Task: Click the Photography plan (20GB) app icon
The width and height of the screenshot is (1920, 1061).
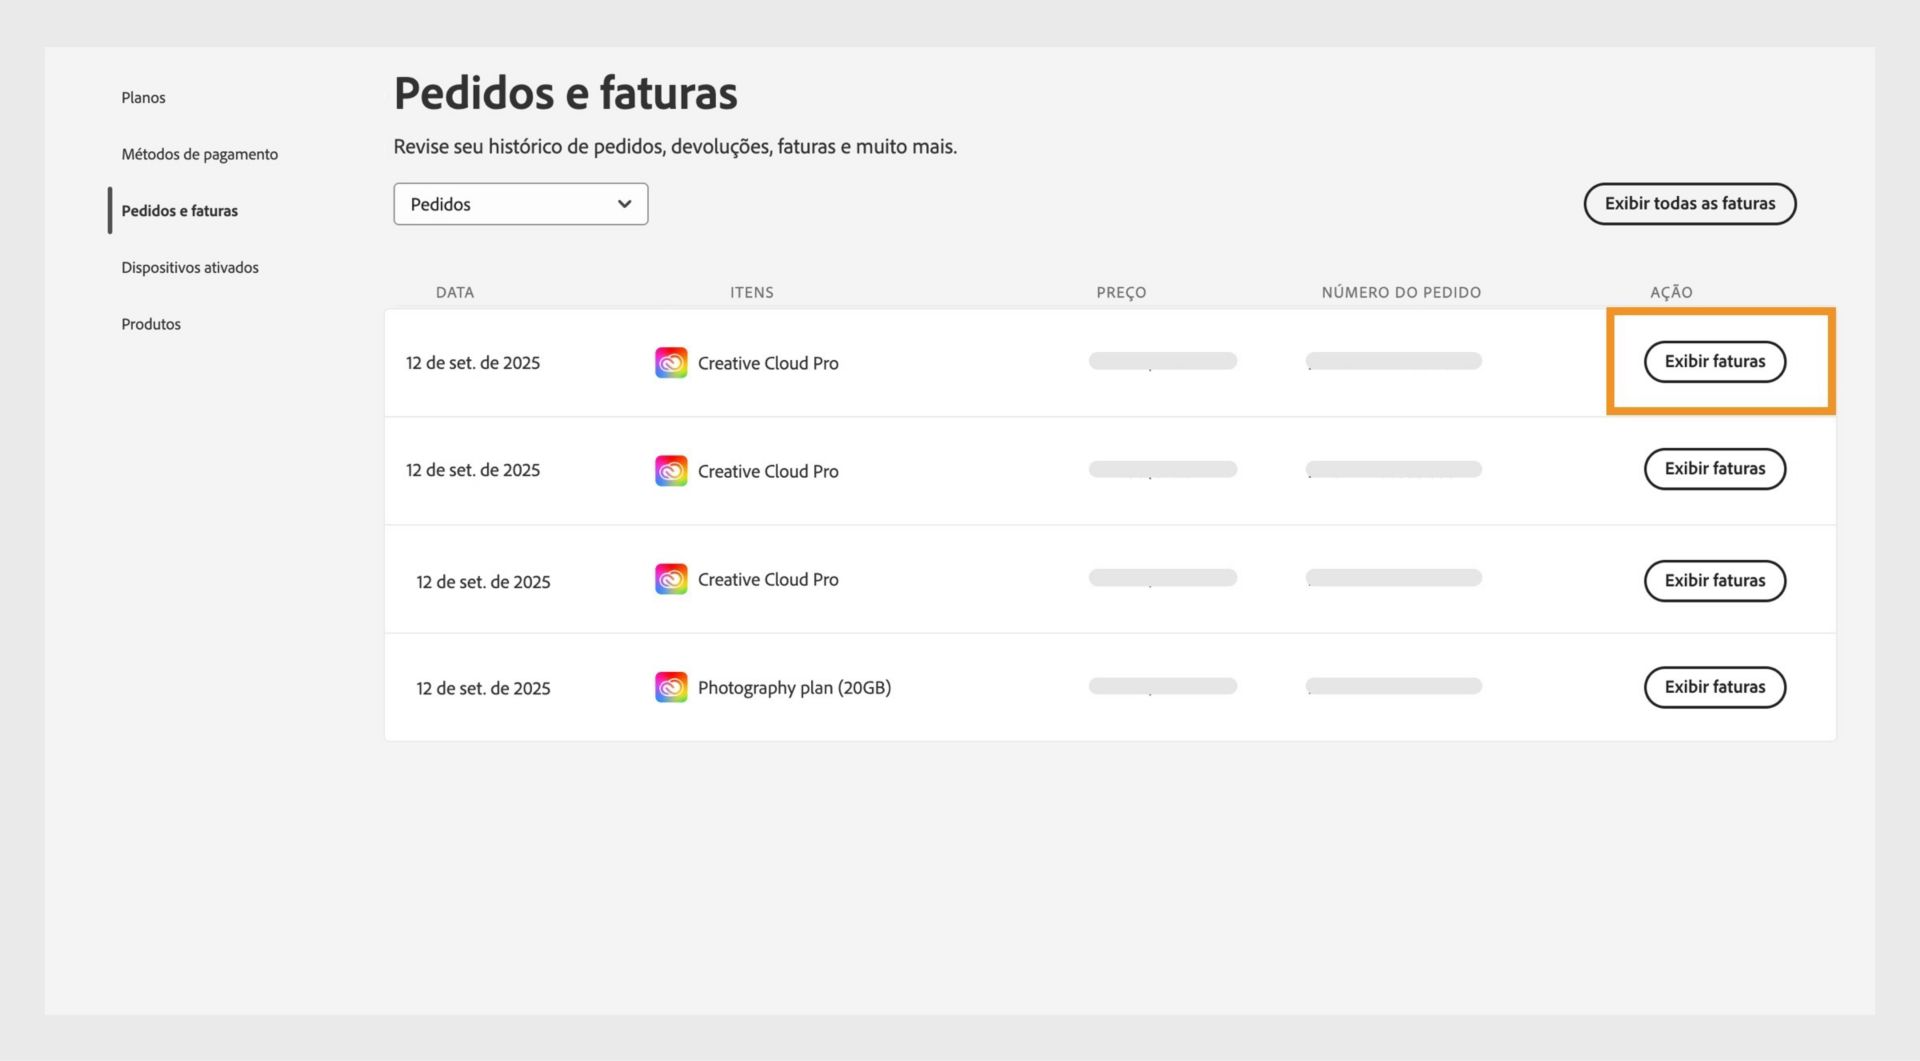Action: point(672,687)
